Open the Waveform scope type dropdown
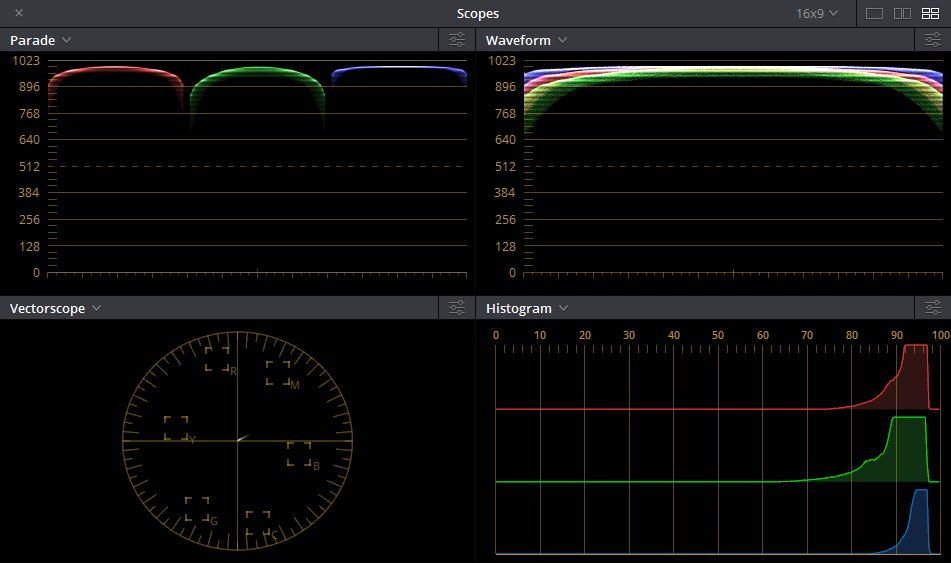 (x=526, y=41)
